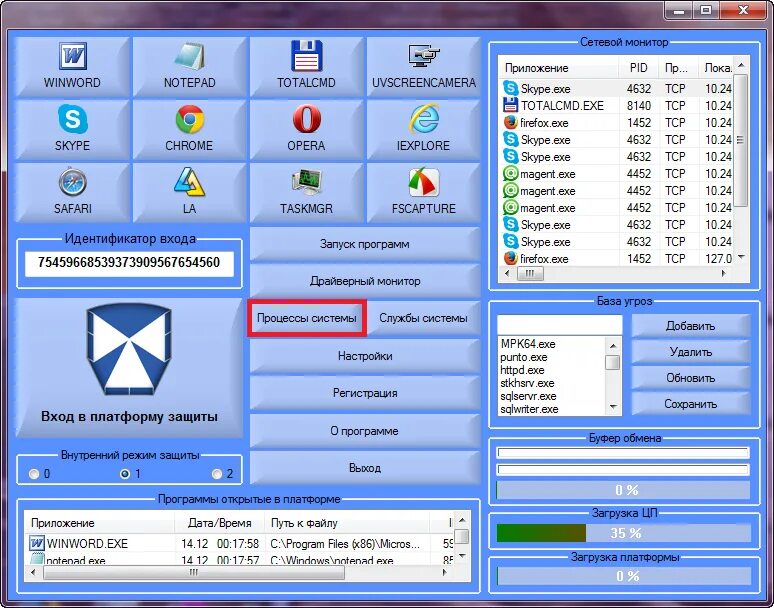Click the Буфер обмена 0% progress bar
This screenshot has width=774, height=608.
point(623,490)
